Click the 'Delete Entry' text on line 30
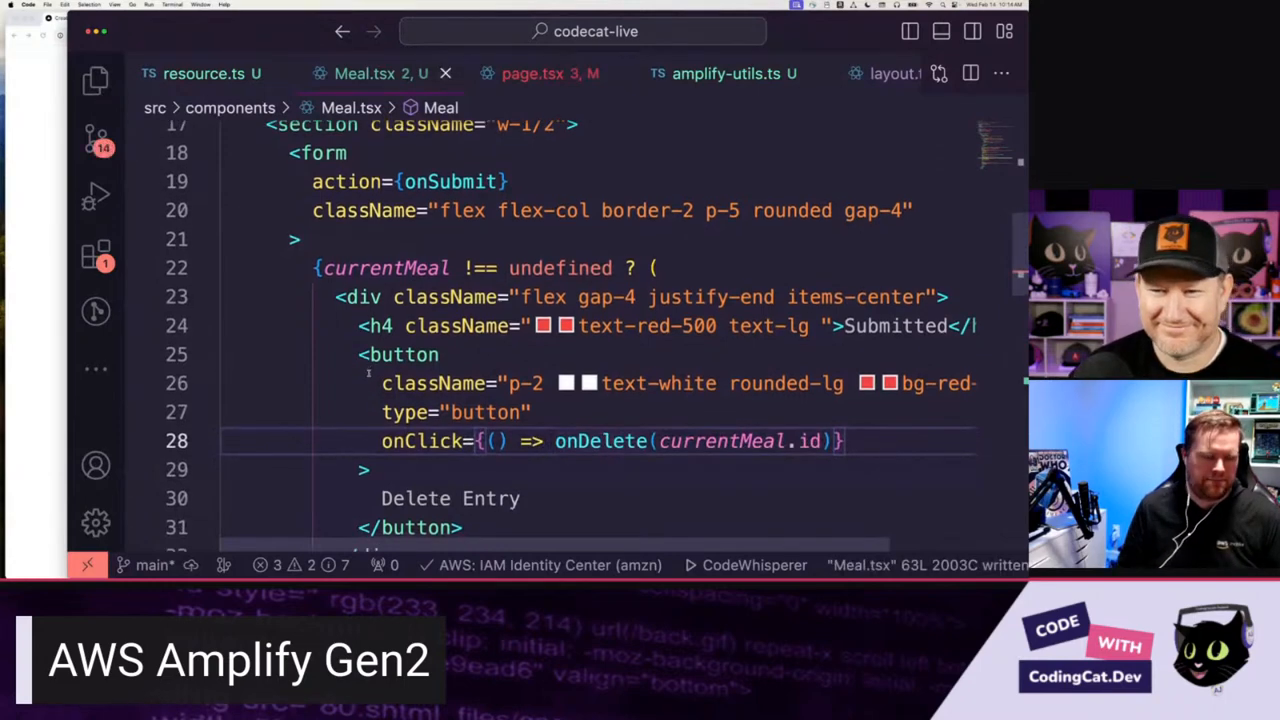The width and height of the screenshot is (1280, 720). click(x=450, y=499)
